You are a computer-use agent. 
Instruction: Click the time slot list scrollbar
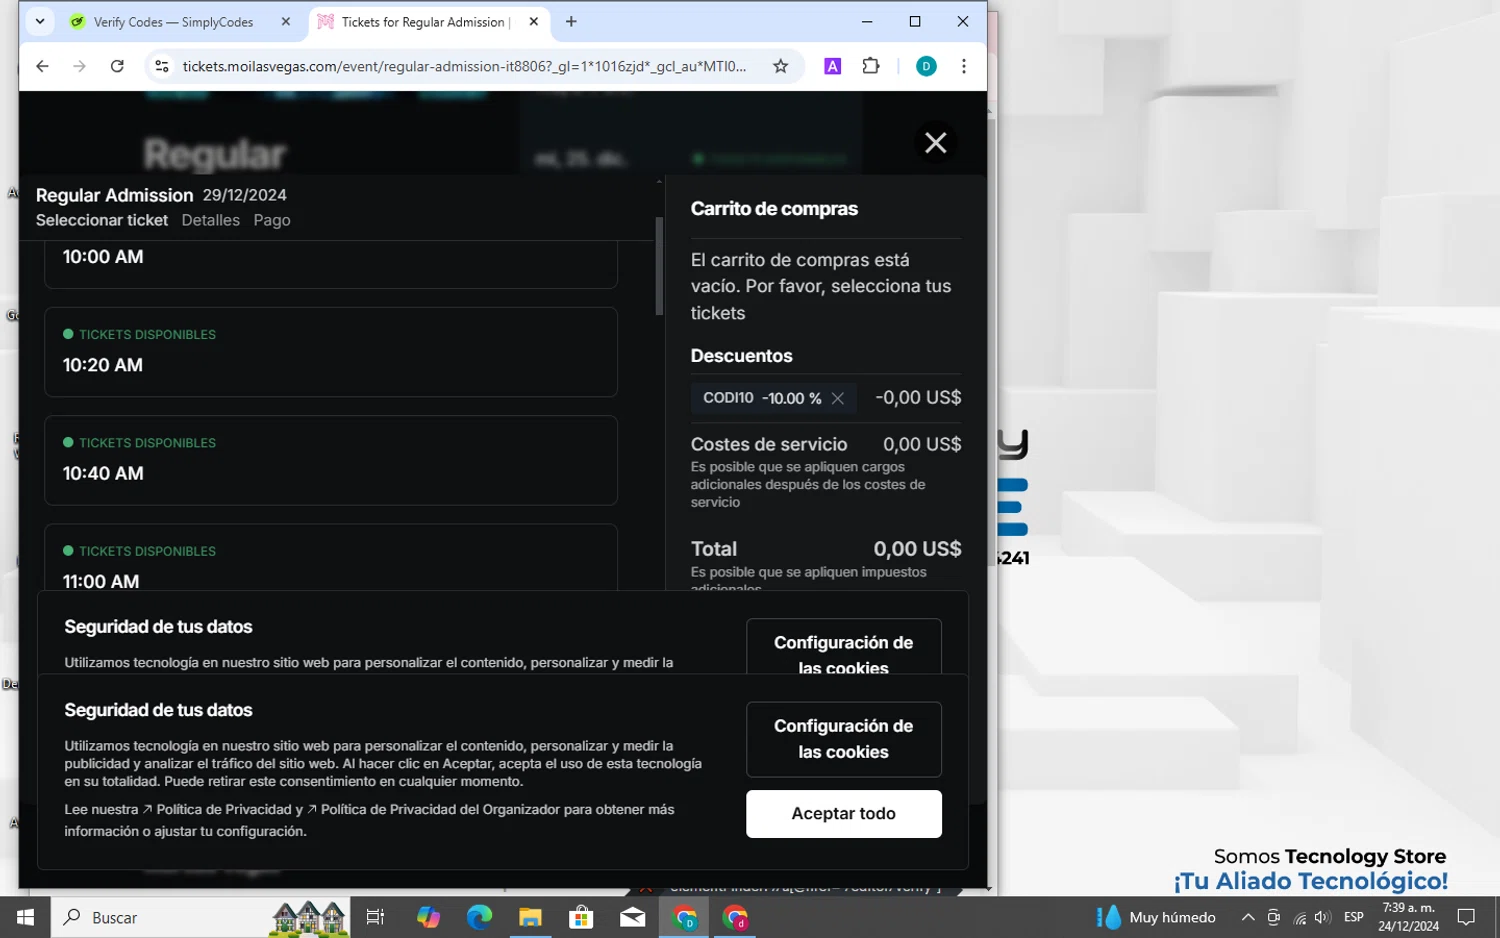pos(659,266)
